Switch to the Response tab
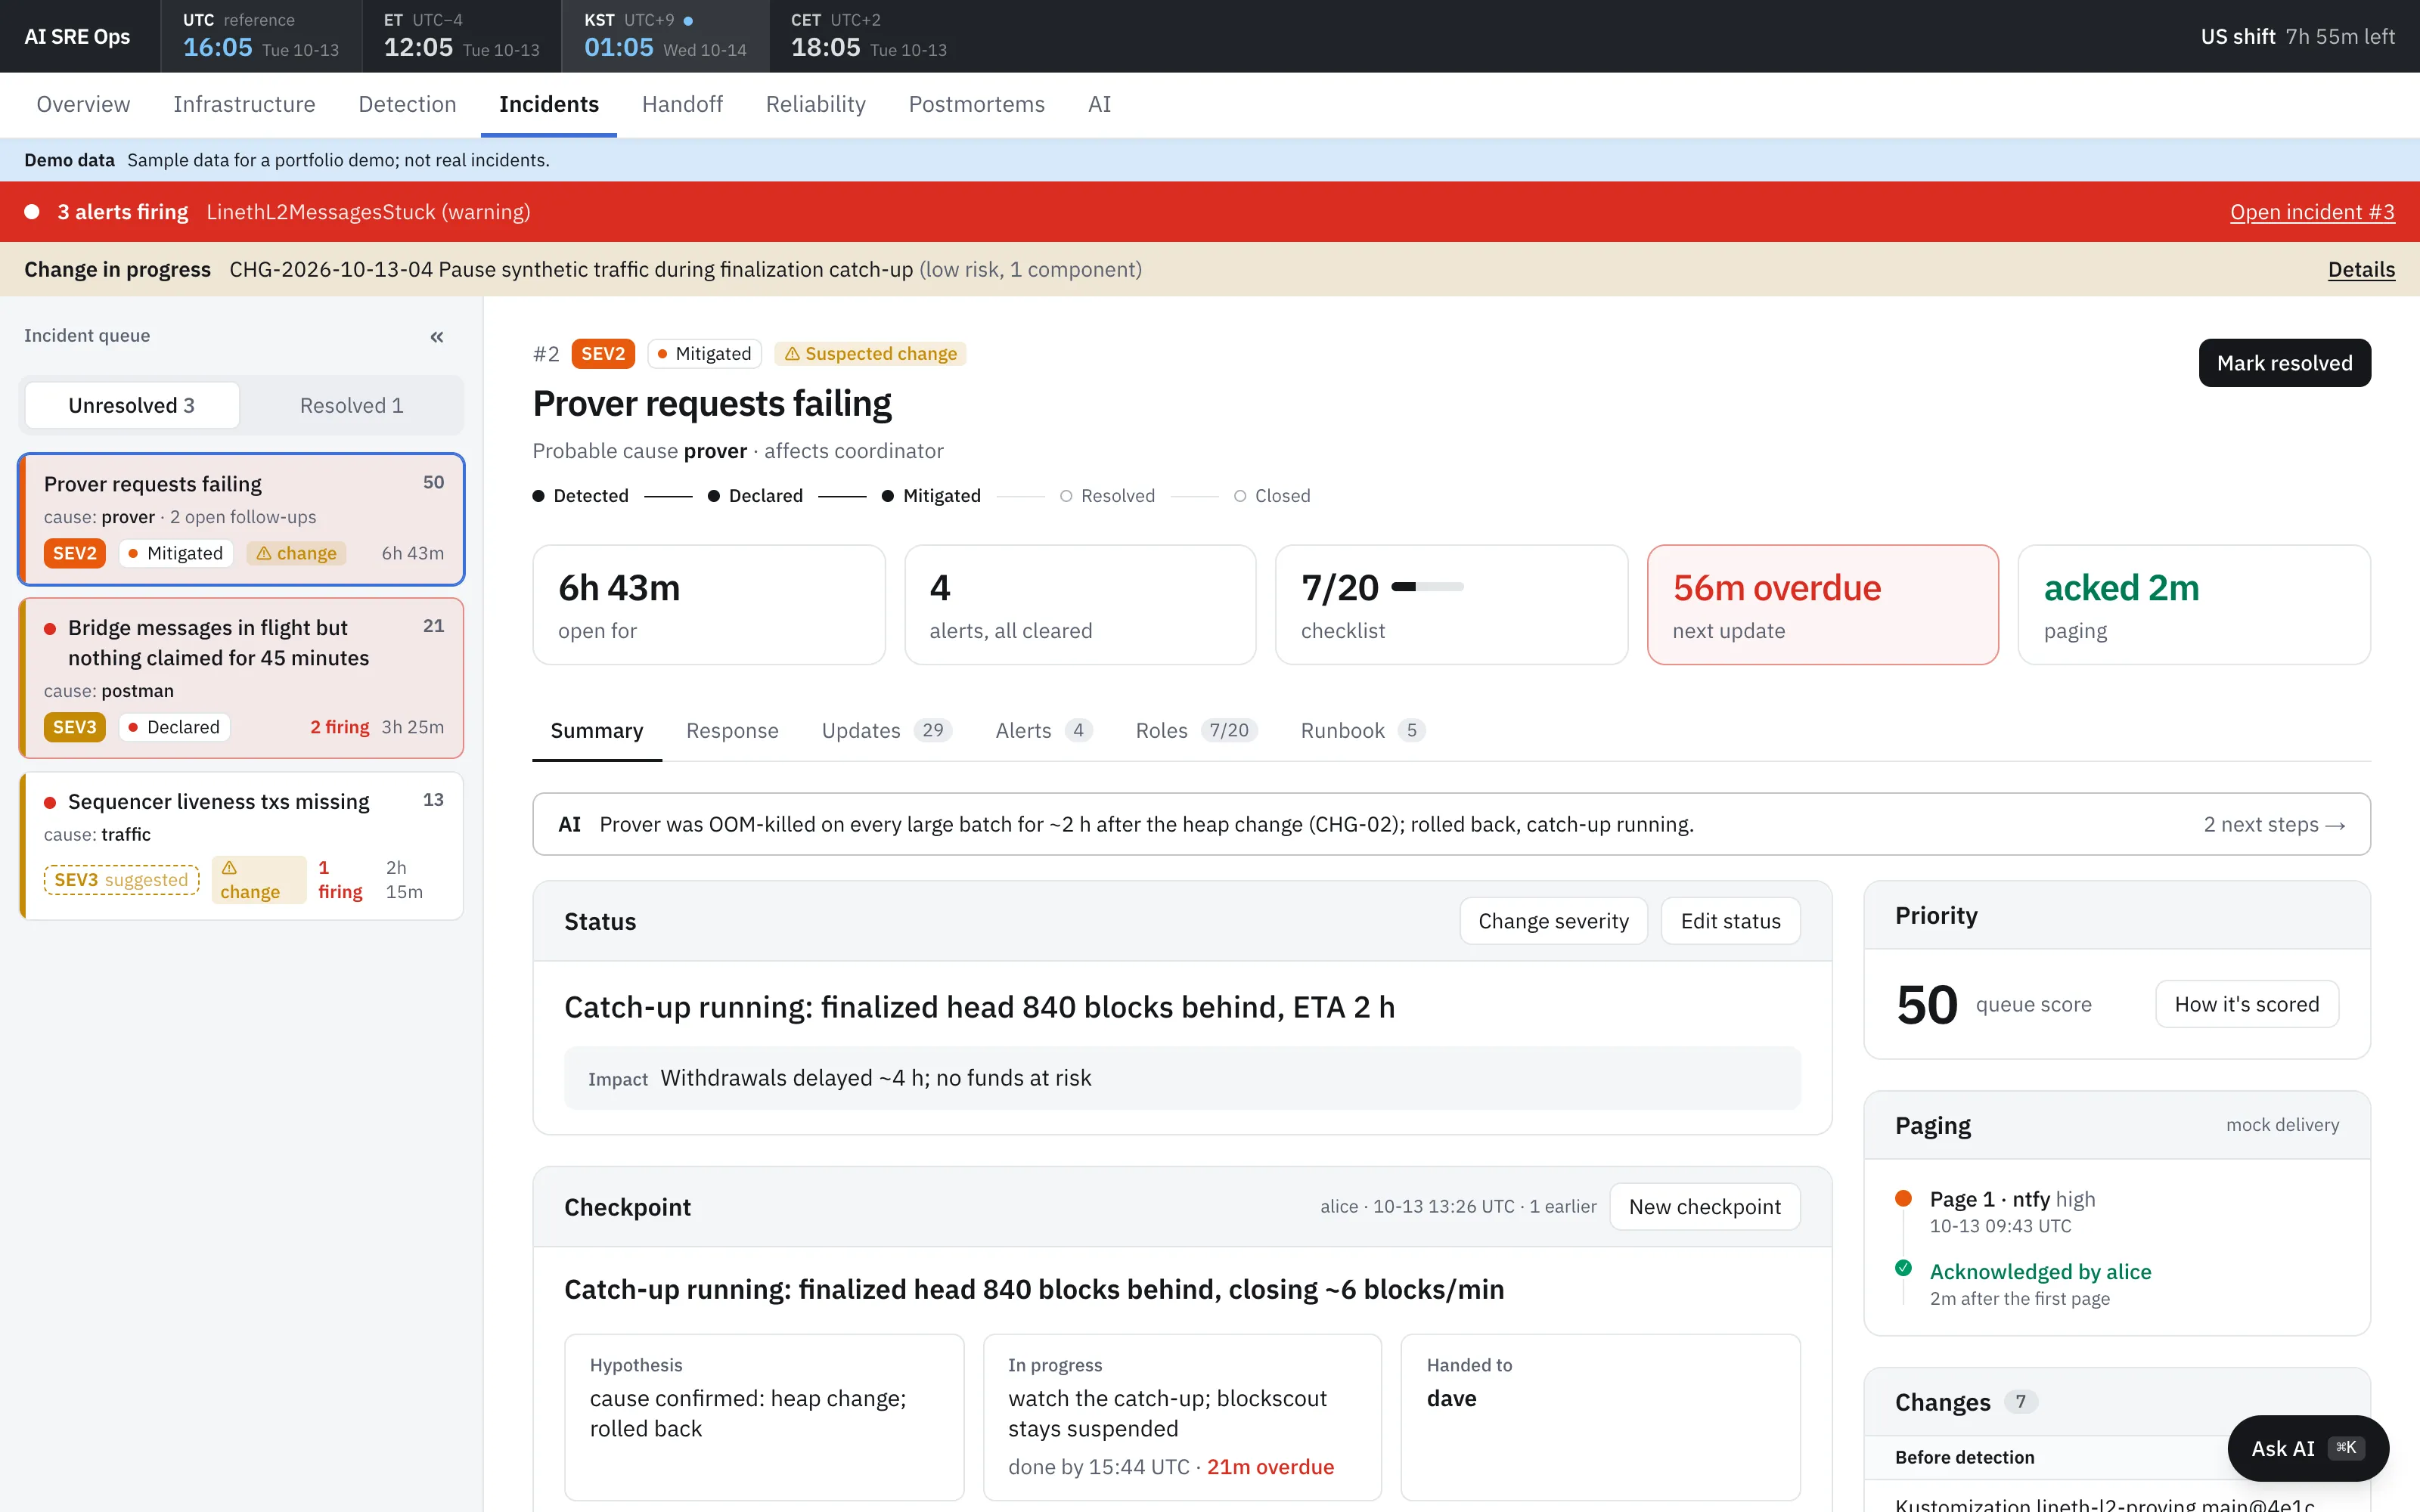The width and height of the screenshot is (2420, 1512). click(732, 731)
